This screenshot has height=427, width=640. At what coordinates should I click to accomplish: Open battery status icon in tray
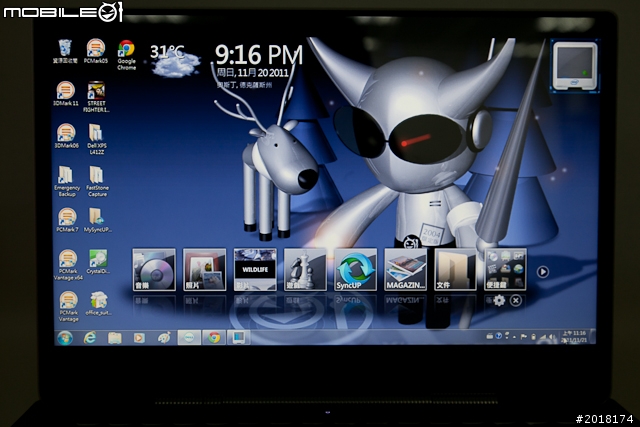pos(533,337)
